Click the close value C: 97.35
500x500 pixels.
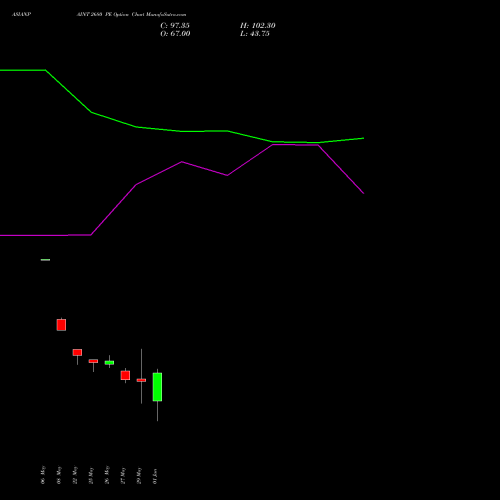tap(175, 26)
